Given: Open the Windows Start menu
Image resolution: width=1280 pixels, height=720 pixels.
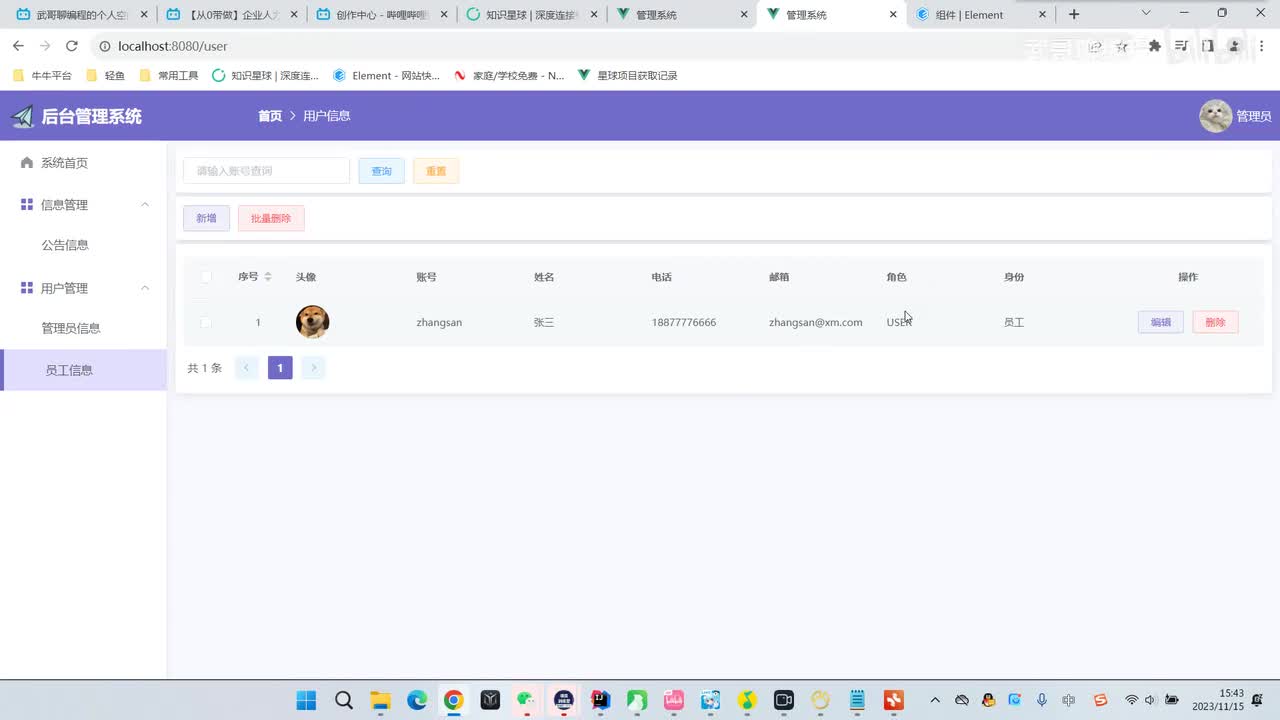Looking at the screenshot, I should 306,700.
